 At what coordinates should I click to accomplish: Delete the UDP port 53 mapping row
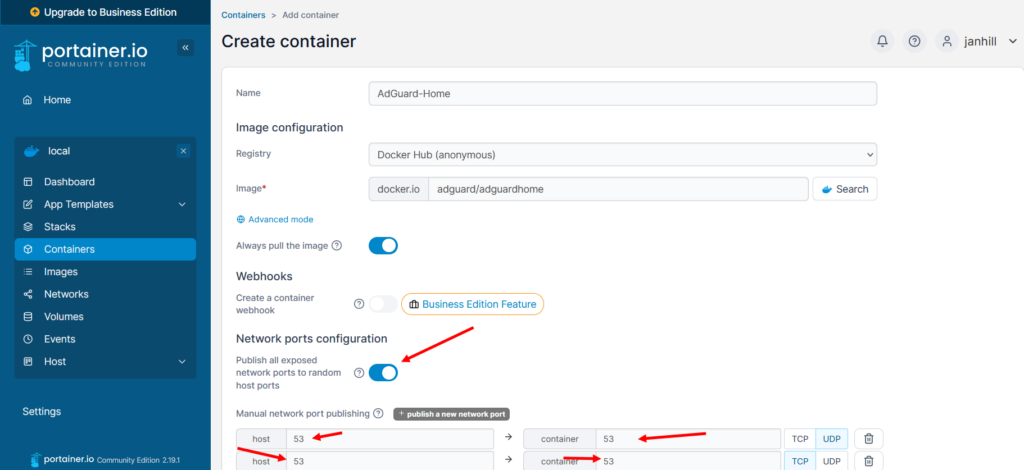tap(869, 439)
